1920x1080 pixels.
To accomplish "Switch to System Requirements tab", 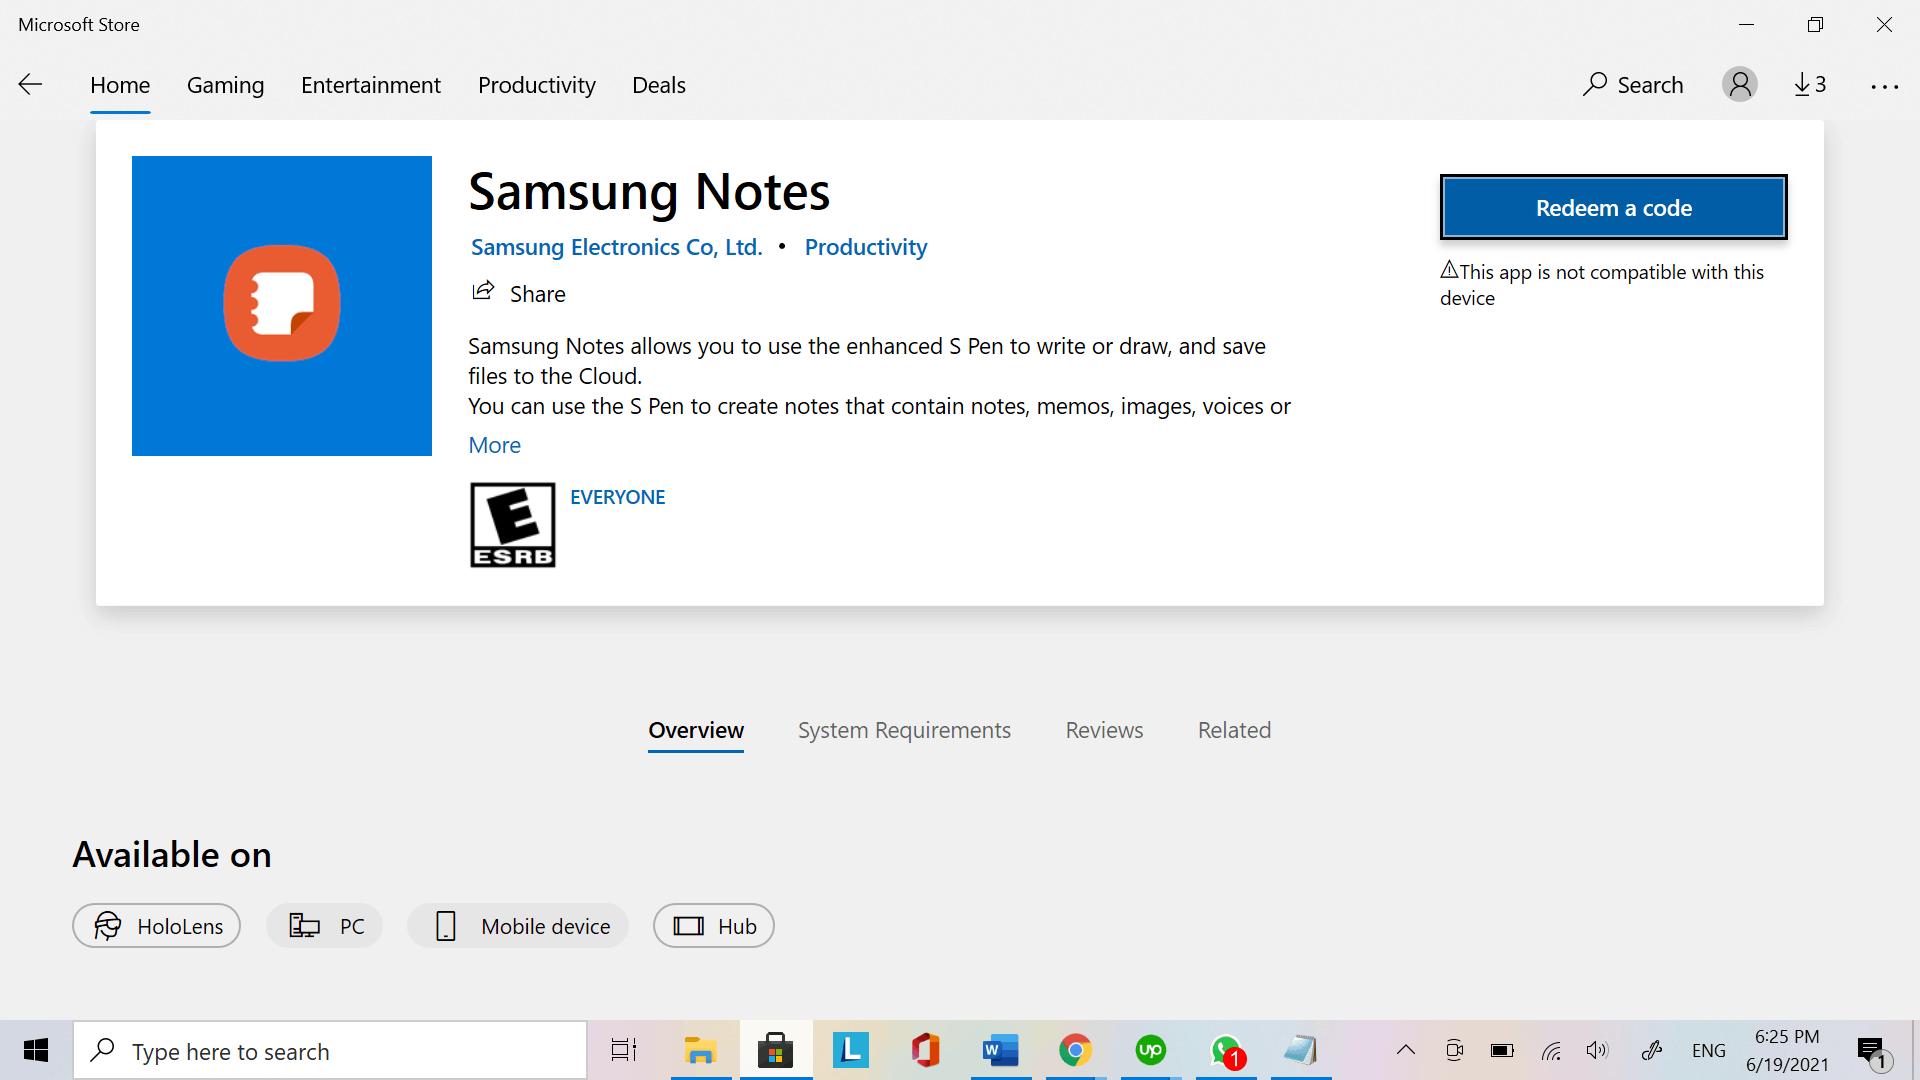I will click(x=904, y=730).
